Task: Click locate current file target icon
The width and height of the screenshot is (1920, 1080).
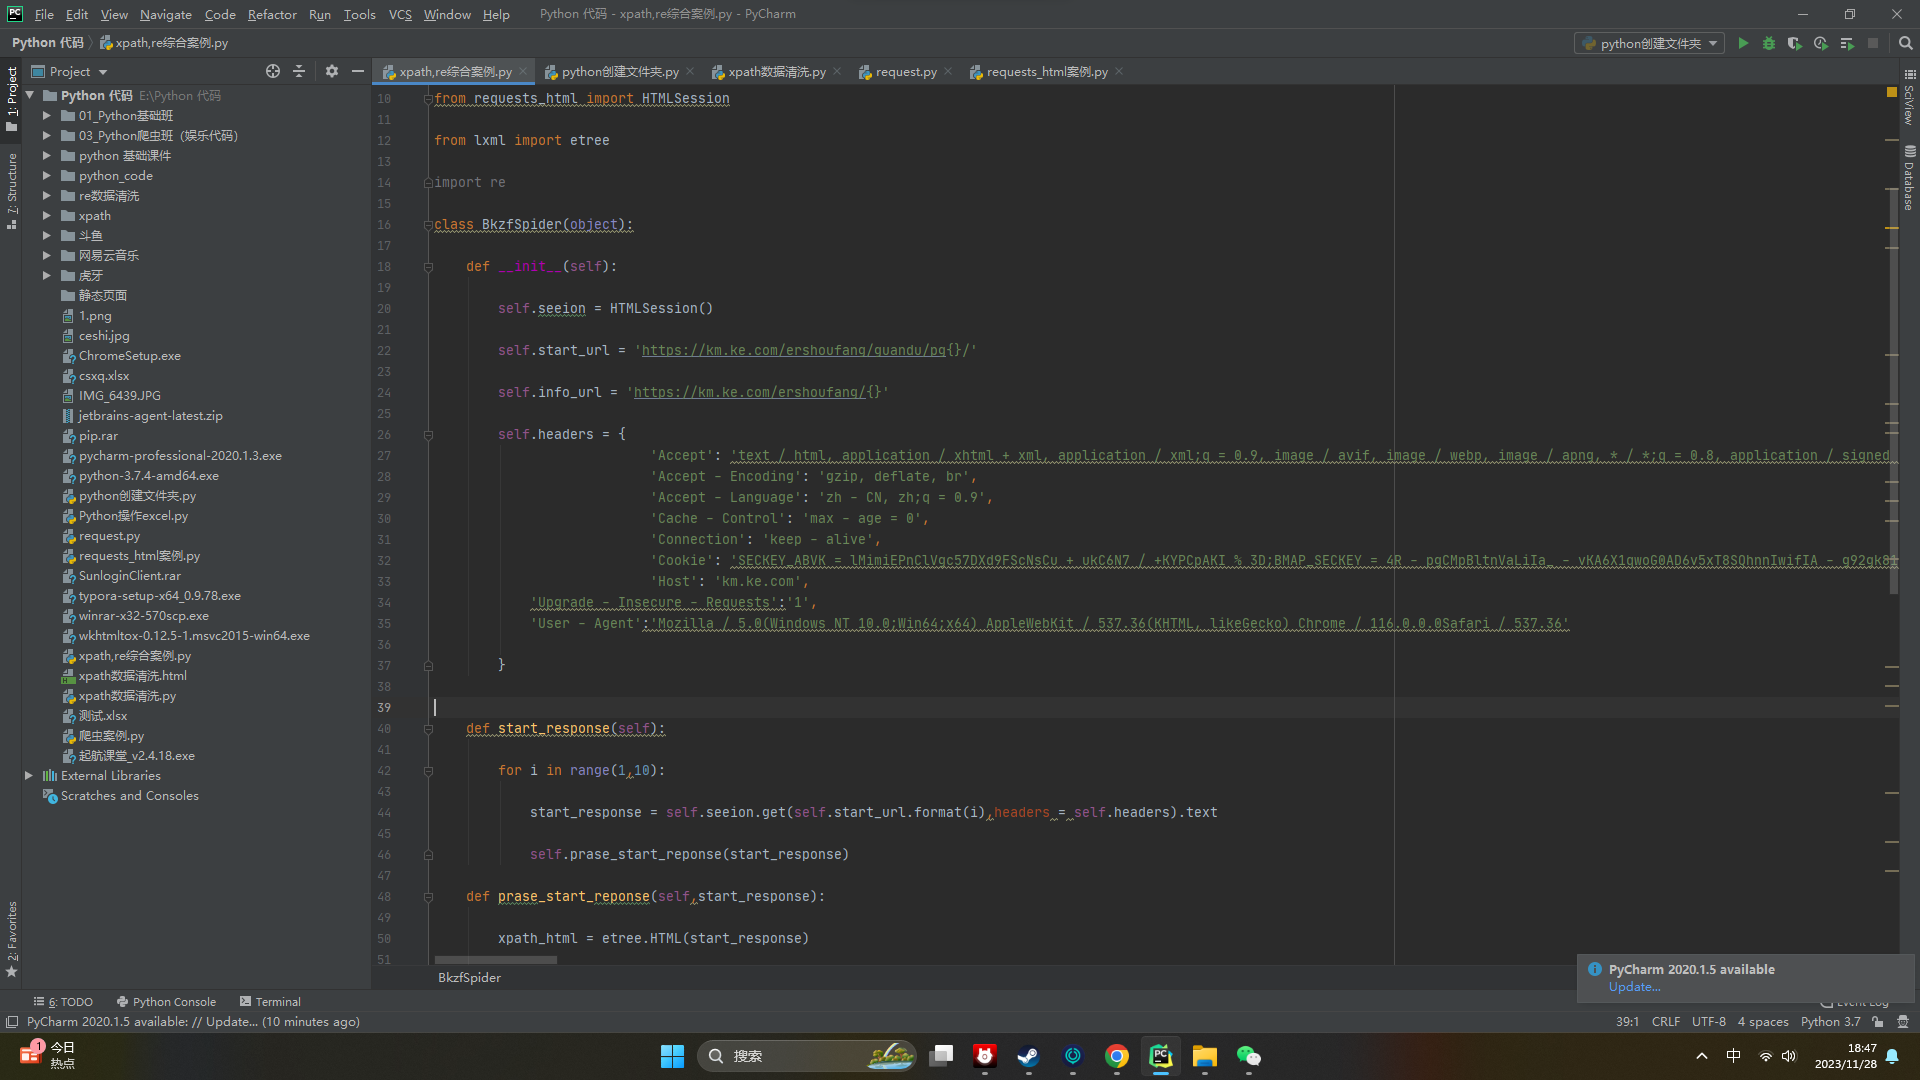Action: [x=273, y=71]
